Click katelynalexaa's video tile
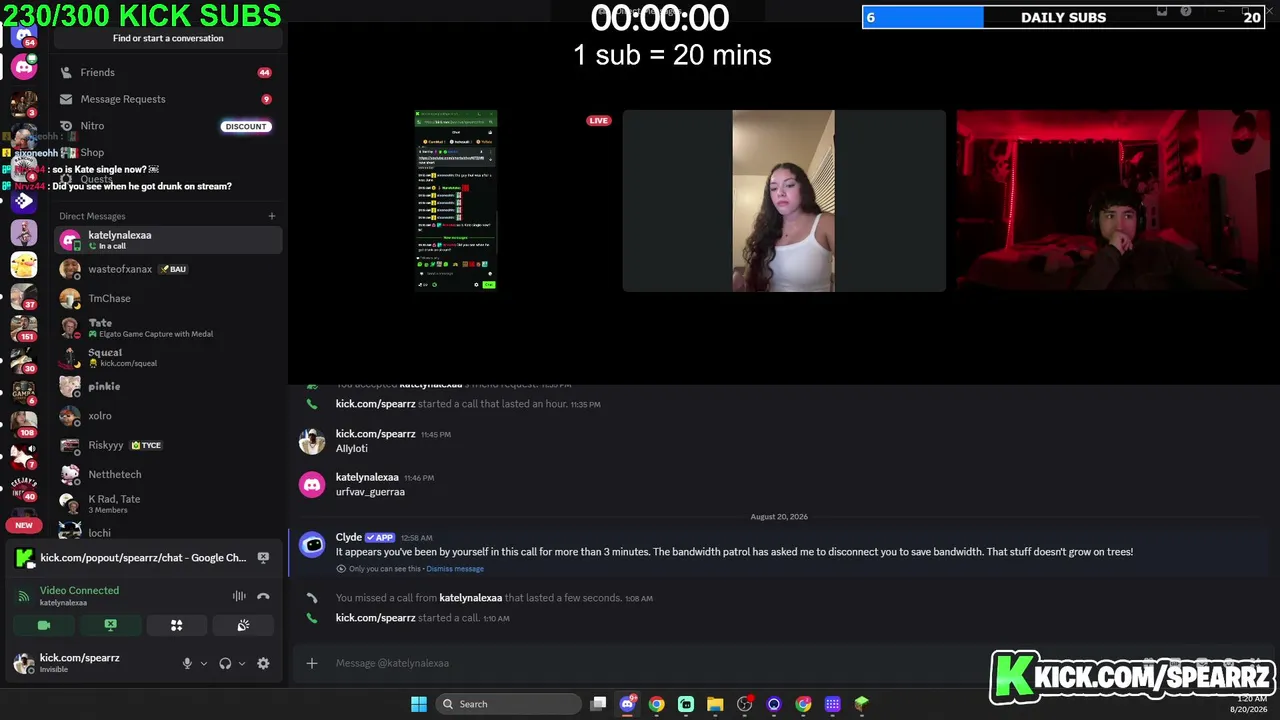This screenshot has height=720, width=1280. (x=784, y=201)
